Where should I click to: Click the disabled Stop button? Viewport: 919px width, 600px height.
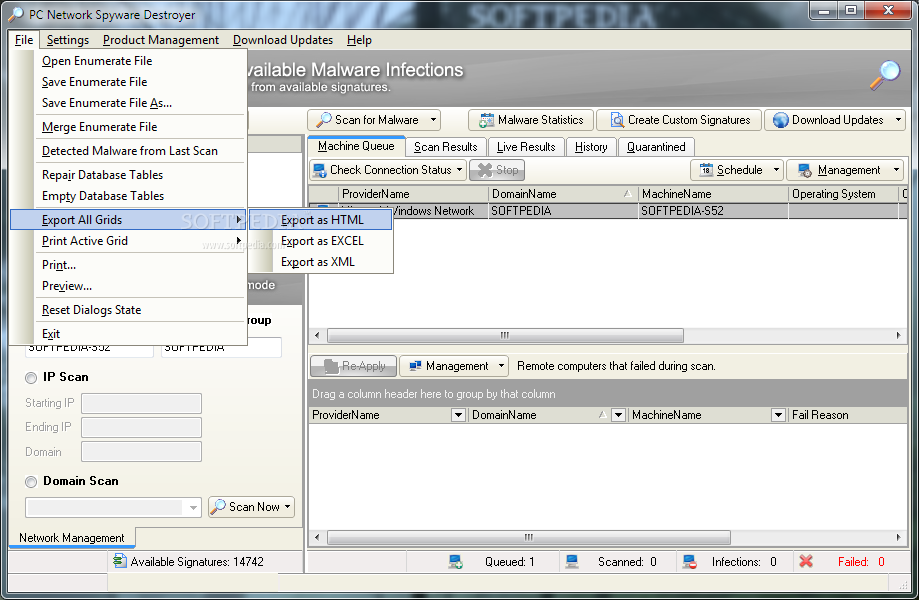click(497, 170)
